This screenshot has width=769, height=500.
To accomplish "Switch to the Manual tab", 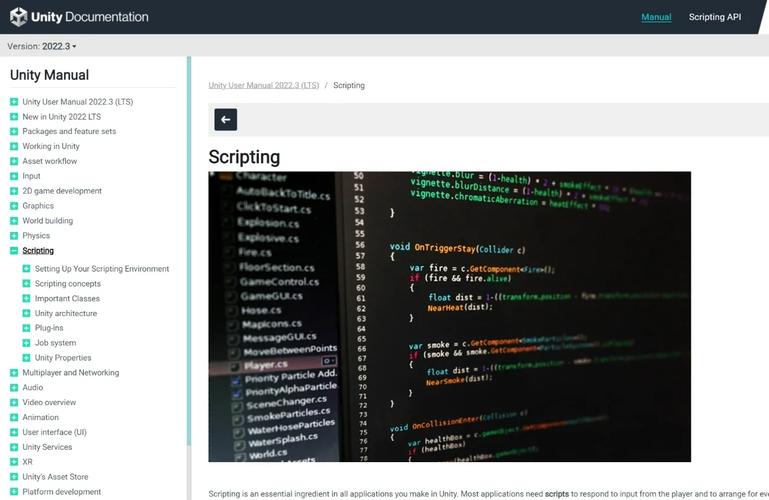I will pos(656,17).
